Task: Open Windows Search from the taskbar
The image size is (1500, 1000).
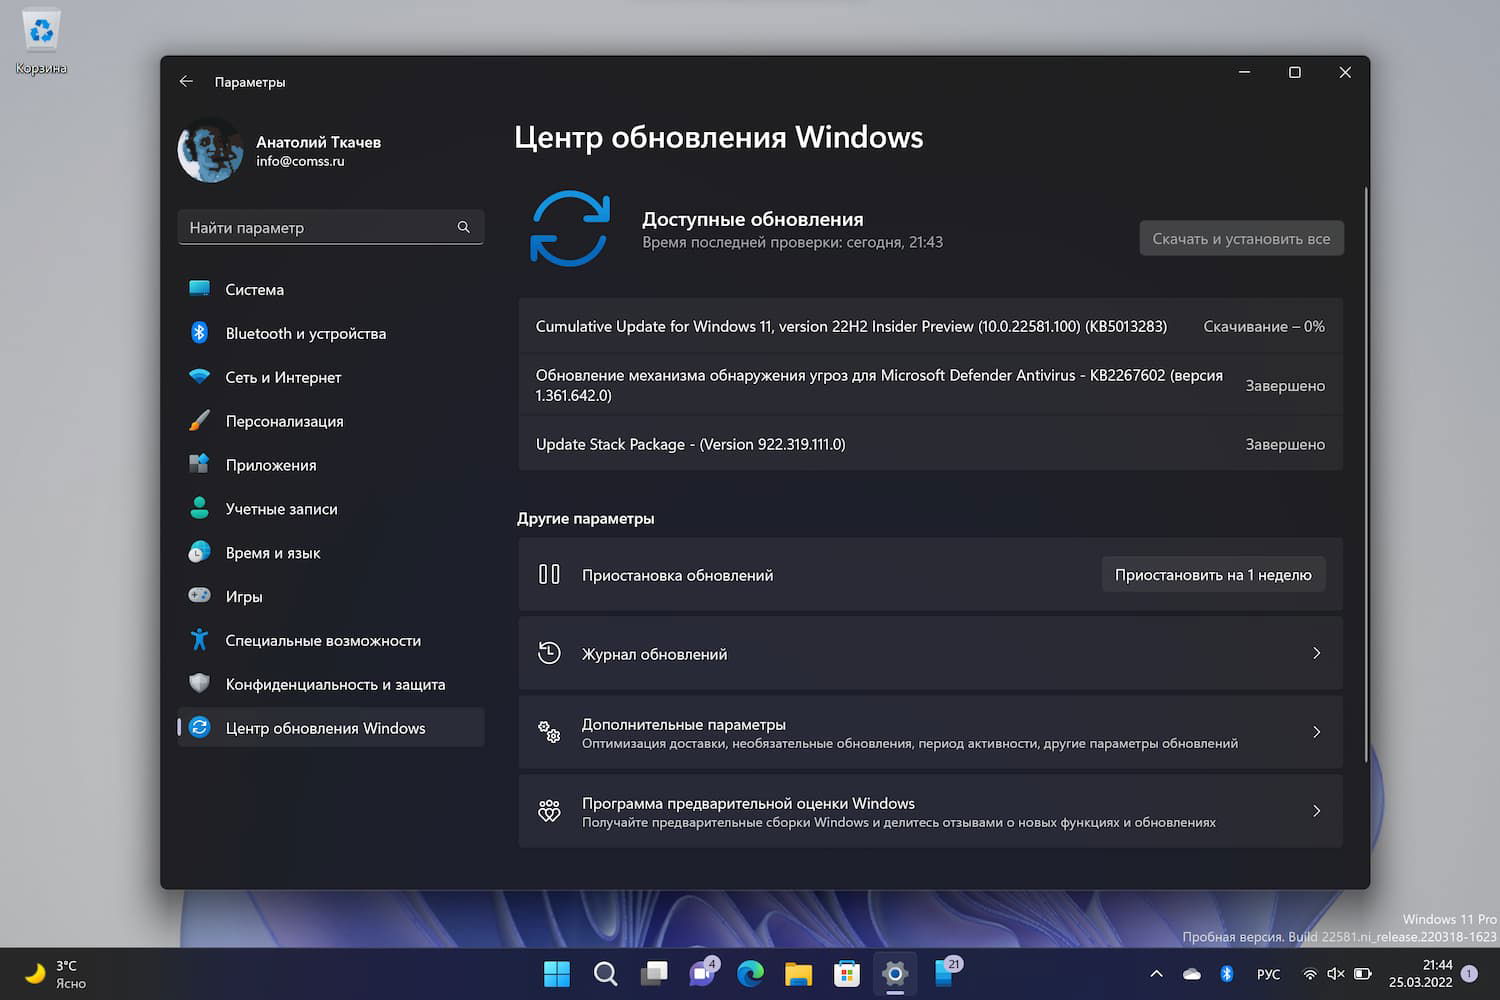Action: (605, 973)
